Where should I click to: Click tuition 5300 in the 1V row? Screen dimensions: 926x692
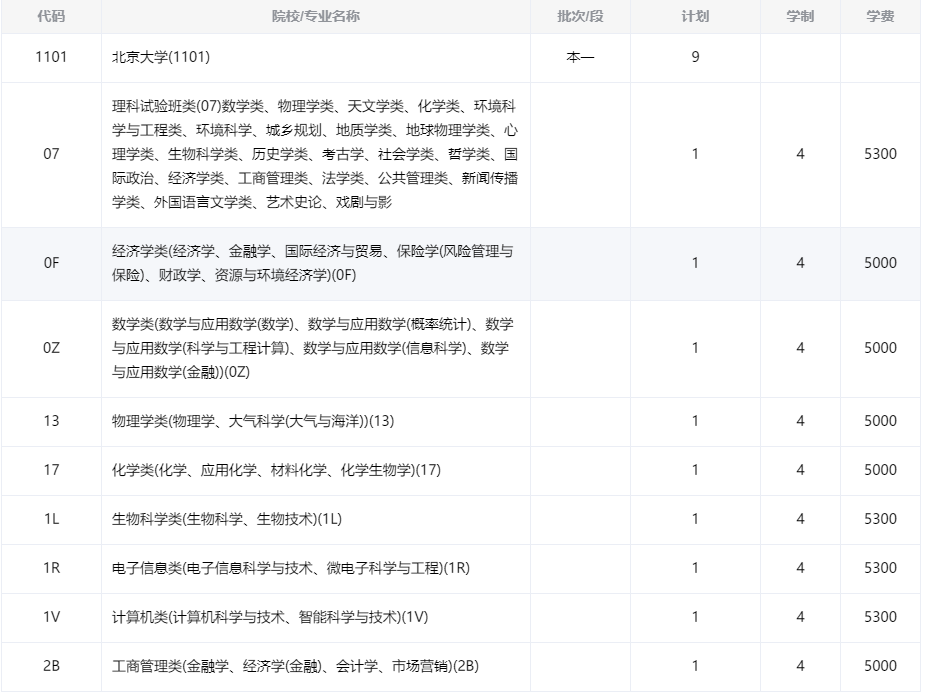coord(880,617)
